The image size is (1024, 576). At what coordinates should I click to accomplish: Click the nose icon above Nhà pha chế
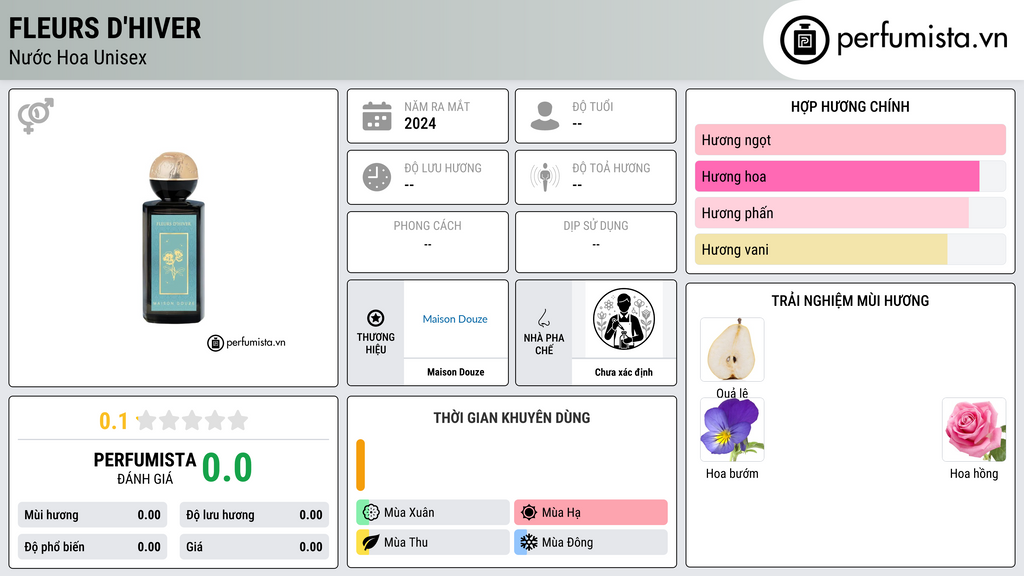pyautogui.click(x=543, y=318)
